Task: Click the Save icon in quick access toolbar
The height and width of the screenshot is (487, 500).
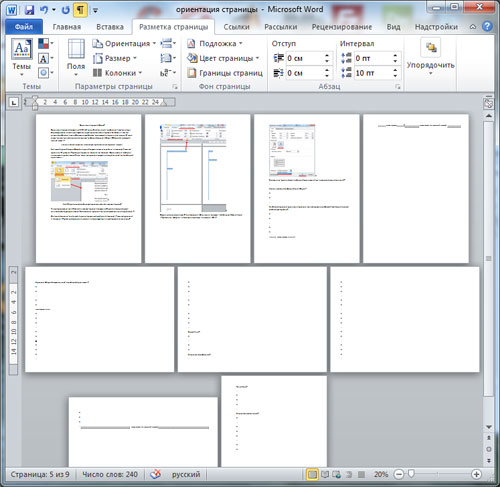Action: click(x=29, y=10)
